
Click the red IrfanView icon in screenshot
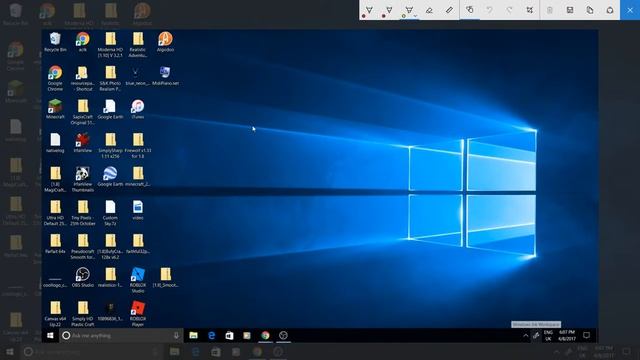pos(82,143)
